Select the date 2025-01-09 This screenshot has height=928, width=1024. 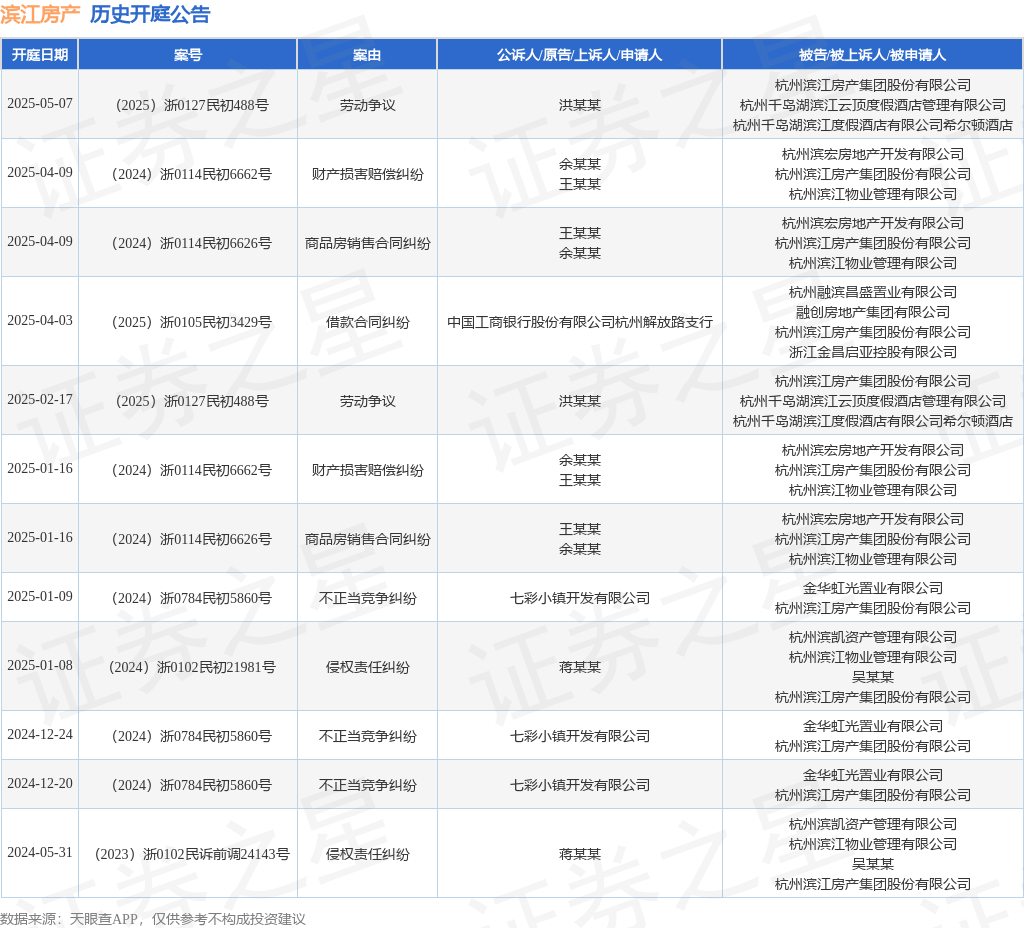pos(40,597)
